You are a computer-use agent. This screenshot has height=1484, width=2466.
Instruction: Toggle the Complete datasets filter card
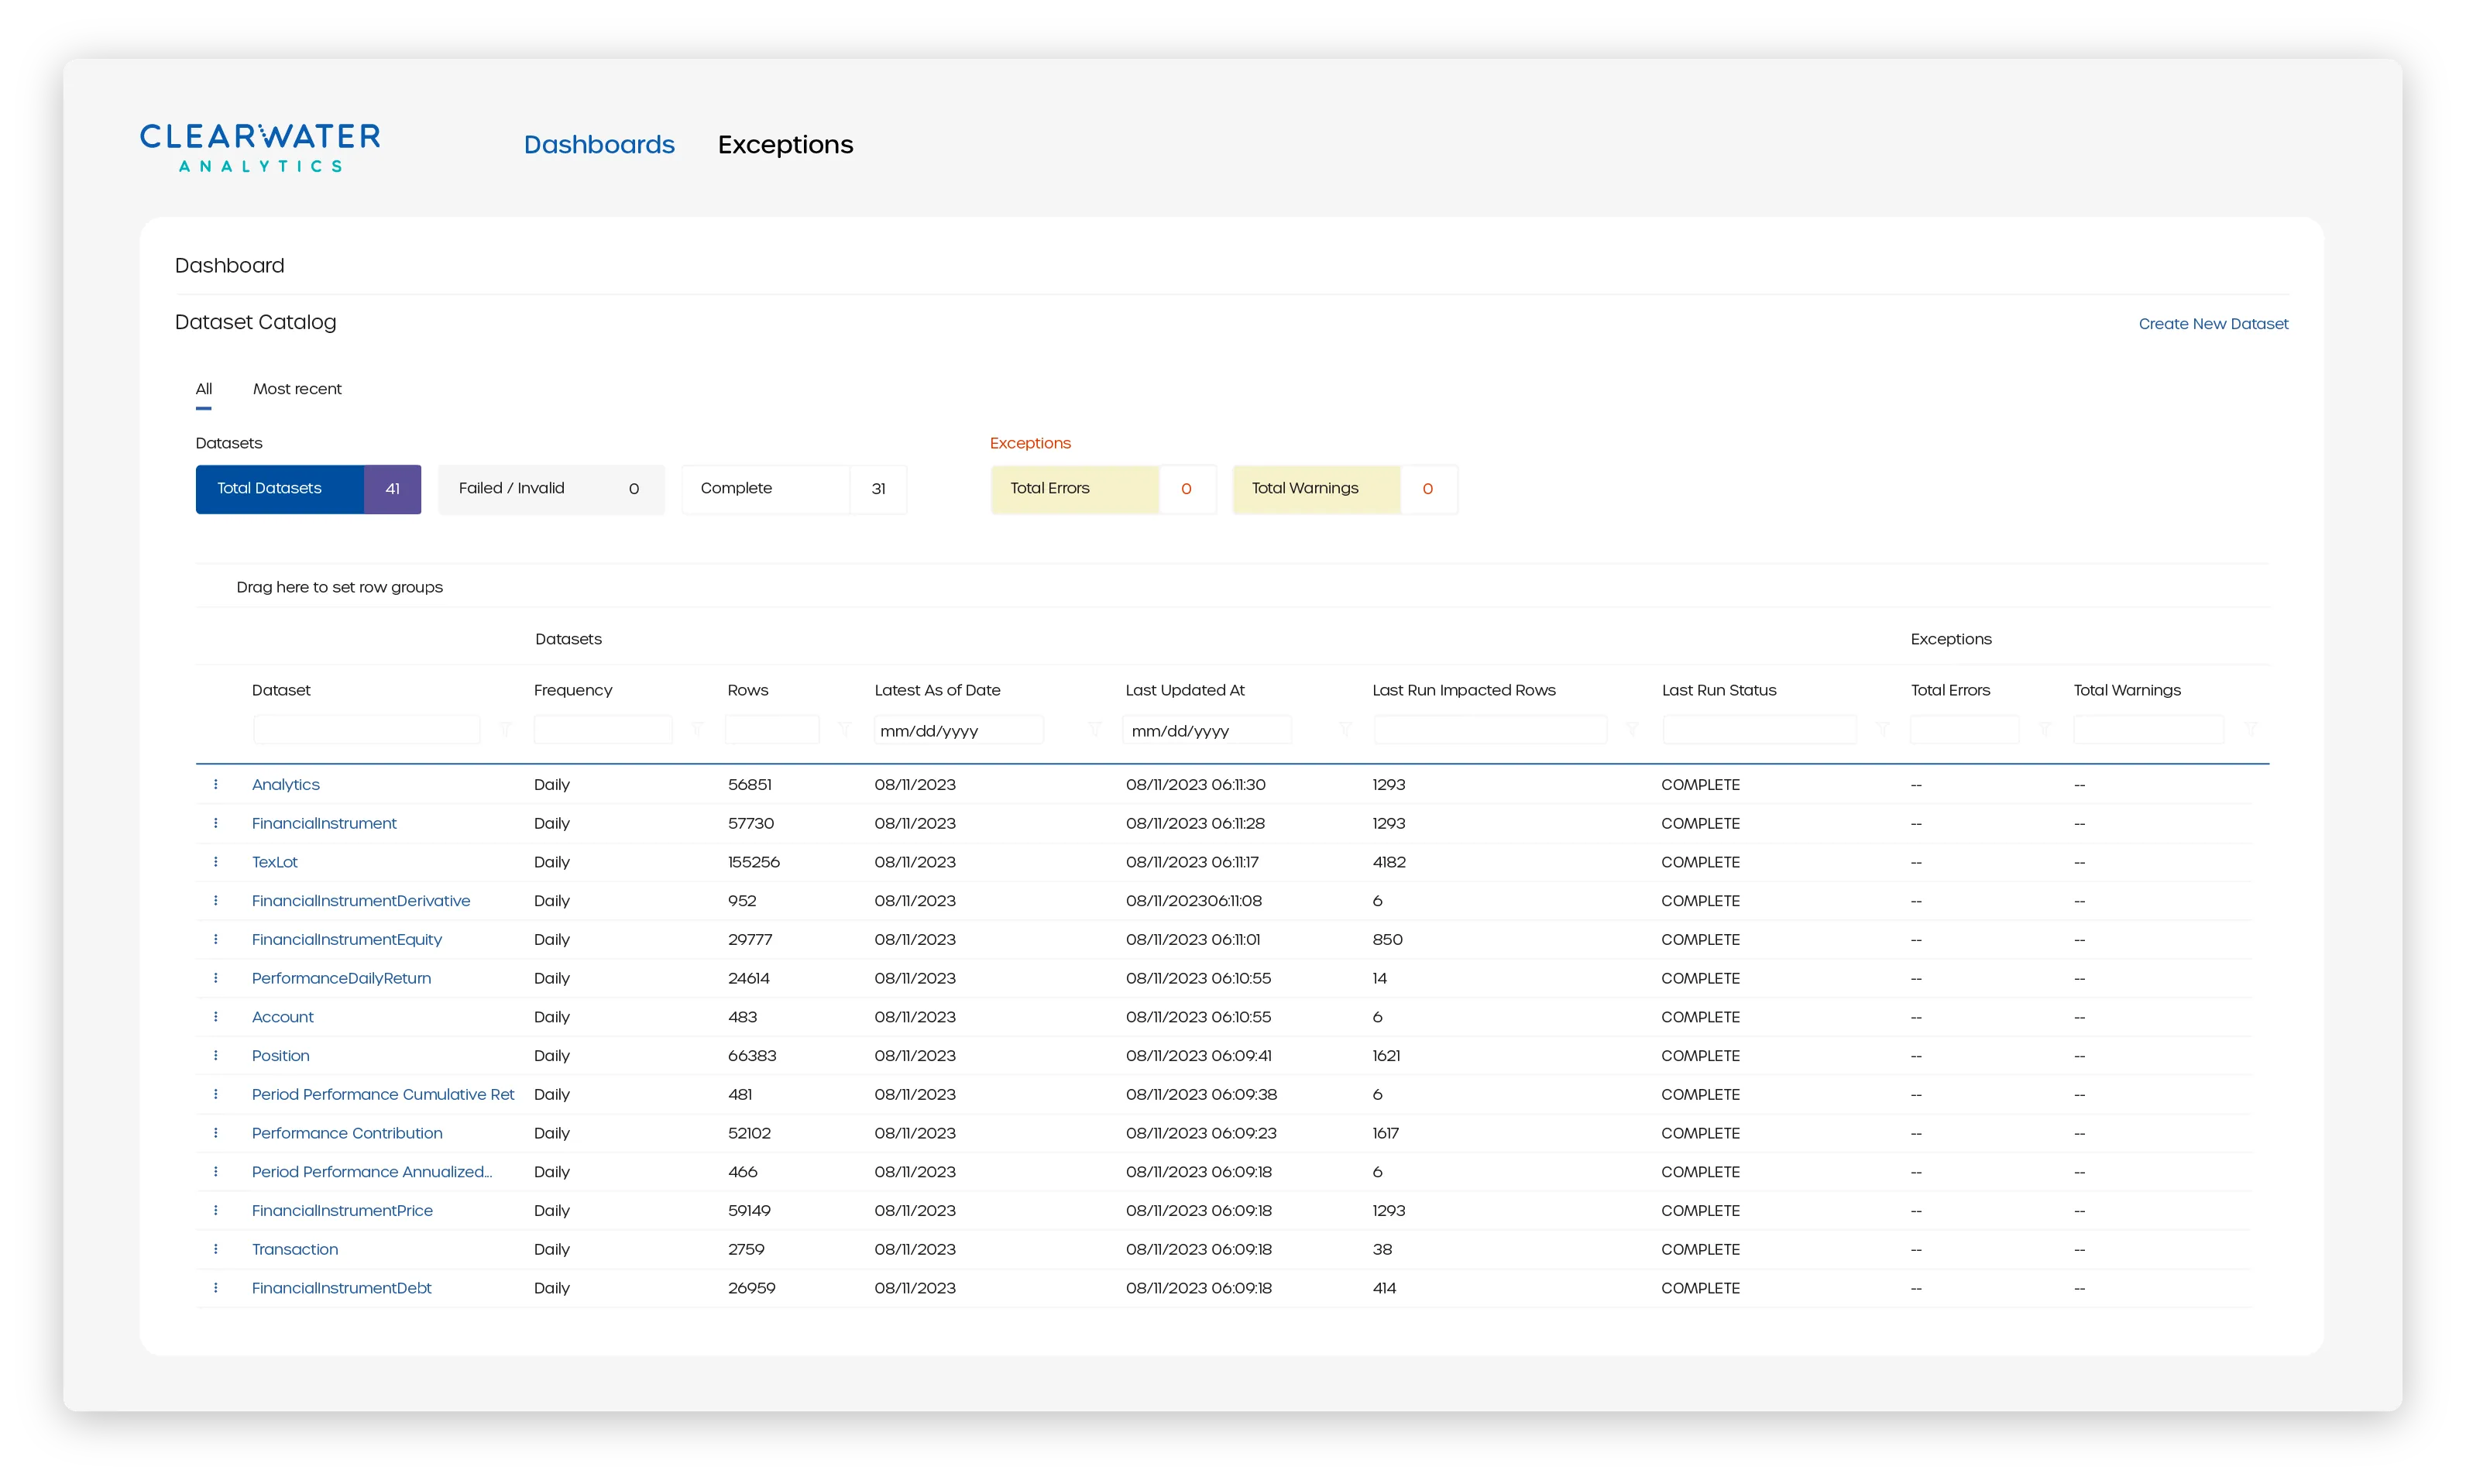point(793,489)
